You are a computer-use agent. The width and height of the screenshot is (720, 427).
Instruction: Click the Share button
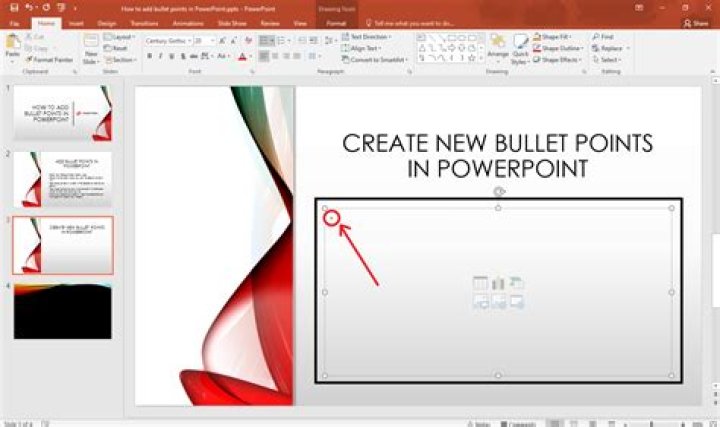tap(696, 23)
